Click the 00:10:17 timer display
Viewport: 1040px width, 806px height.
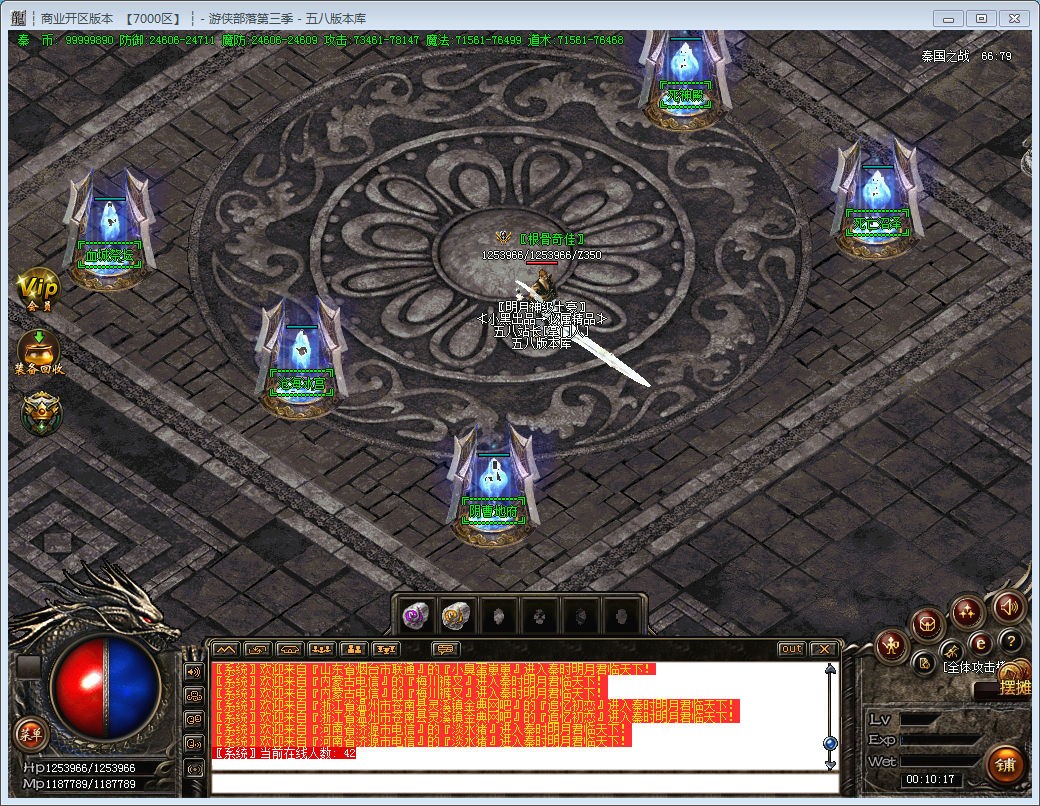[931, 779]
